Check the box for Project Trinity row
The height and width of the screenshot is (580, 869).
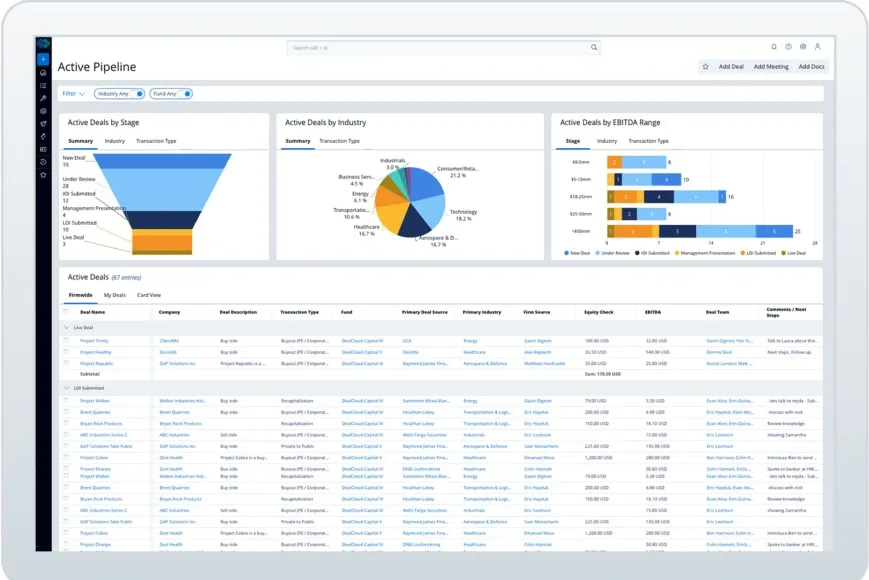[x=66, y=340]
